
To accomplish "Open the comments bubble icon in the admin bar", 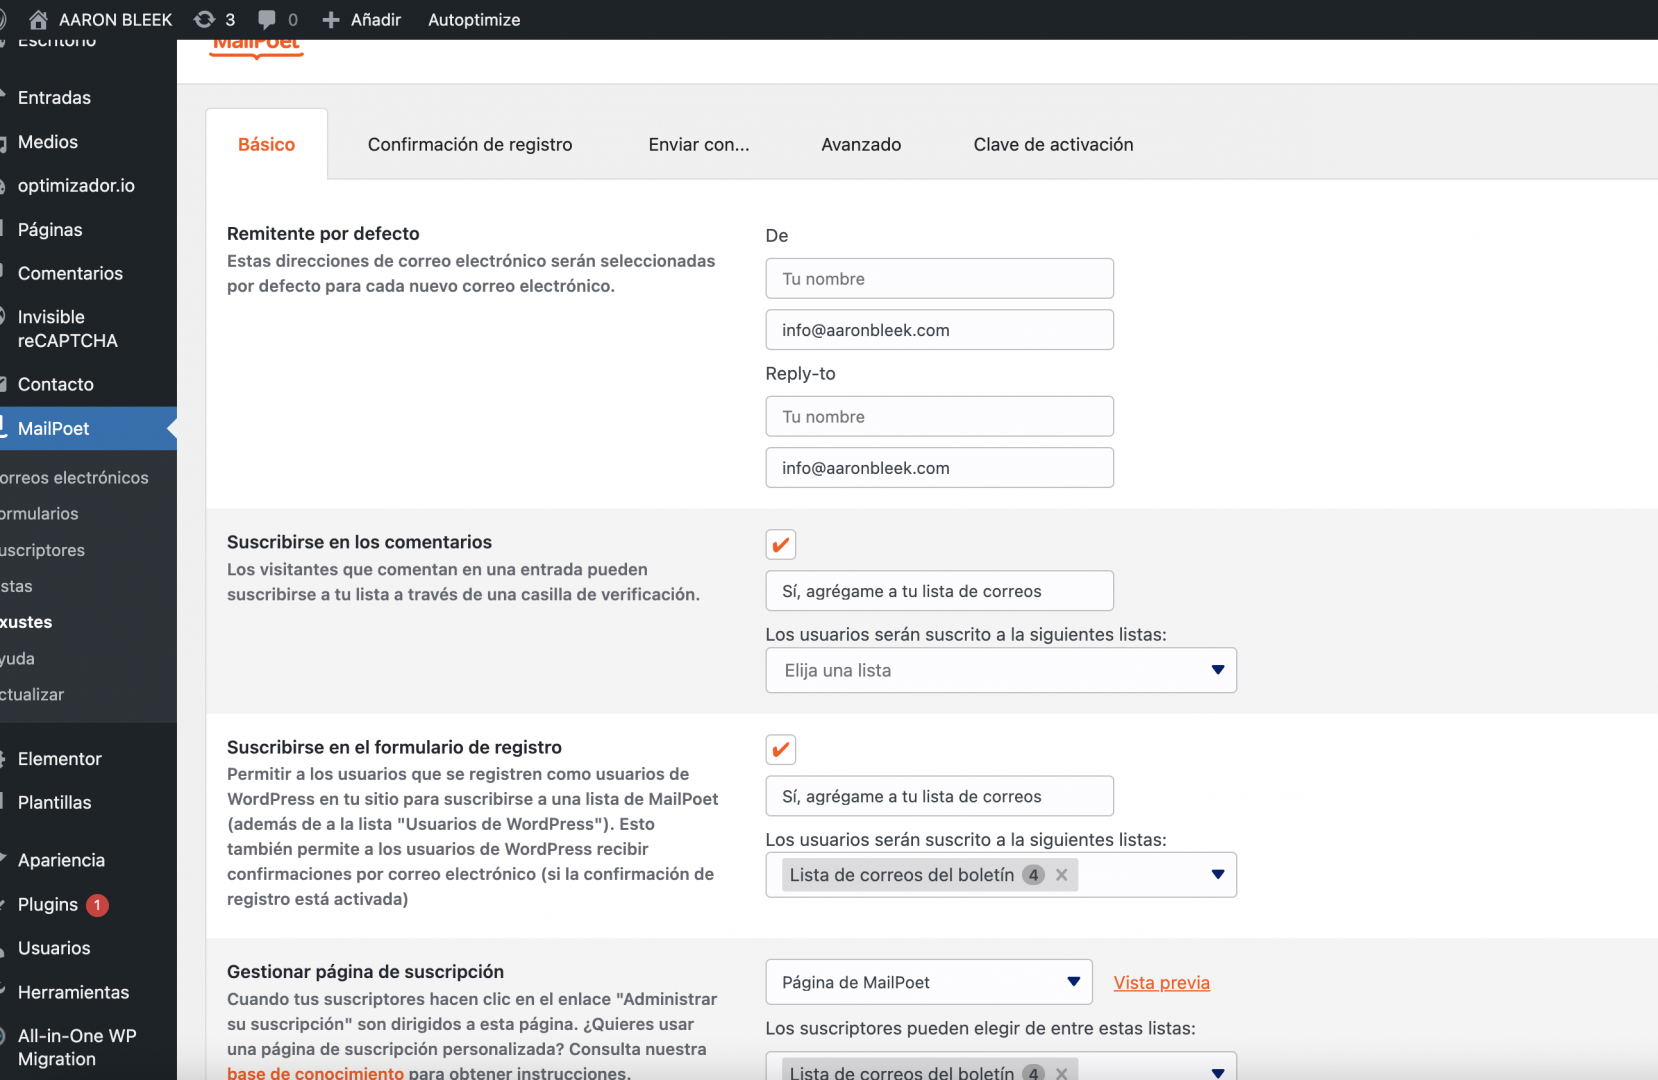I will (267, 19).
